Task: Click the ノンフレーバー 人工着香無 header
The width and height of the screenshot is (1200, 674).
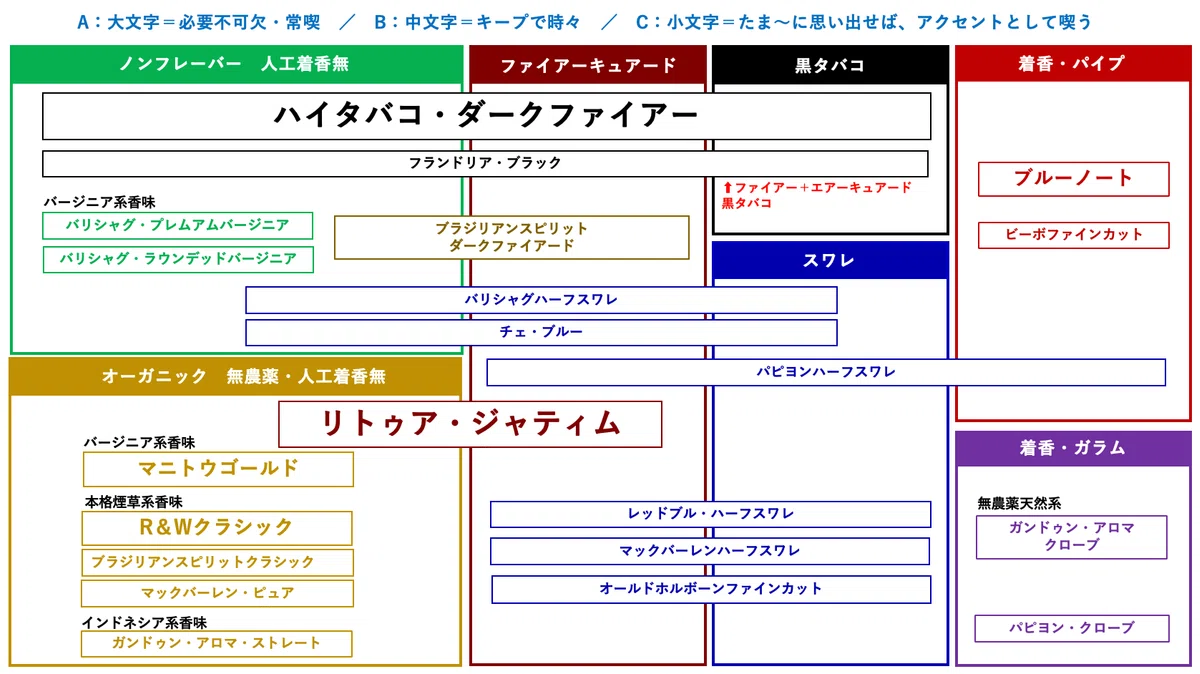Action: (x=236, y=64)
